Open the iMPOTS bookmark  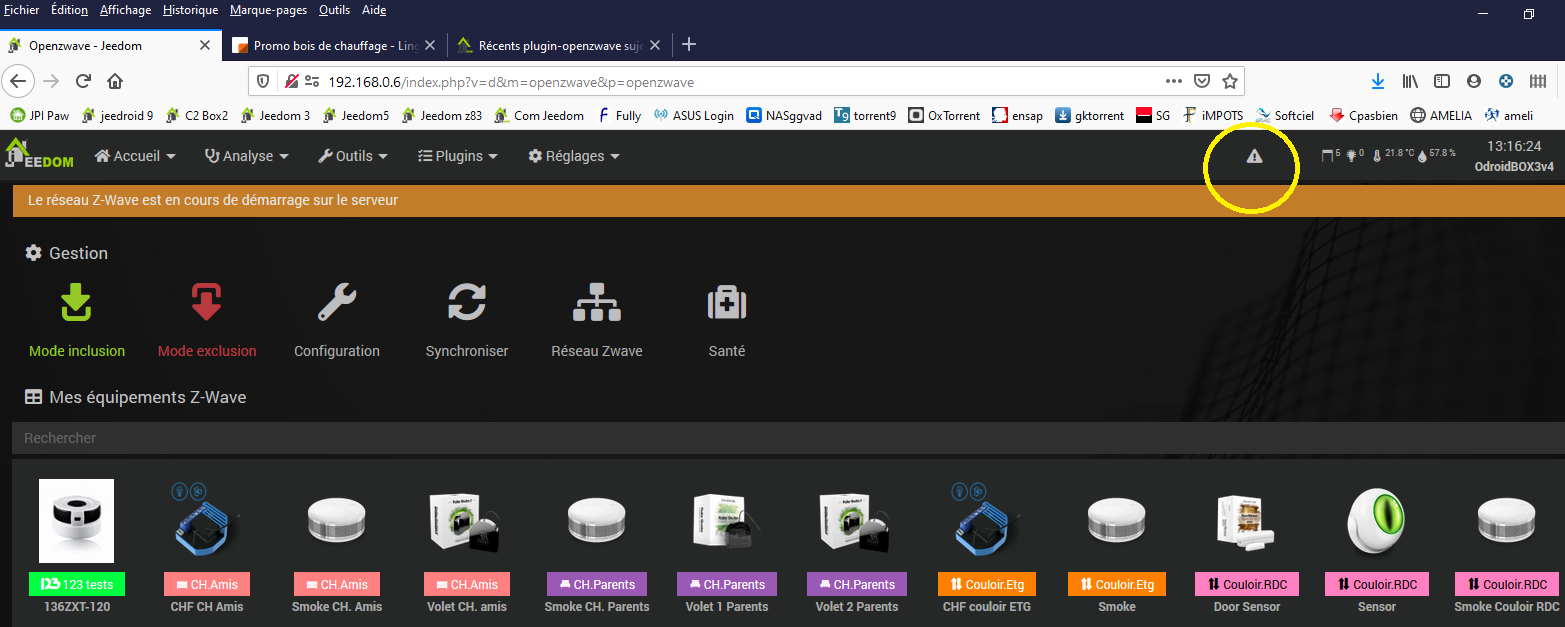(x=1212, y=115)
